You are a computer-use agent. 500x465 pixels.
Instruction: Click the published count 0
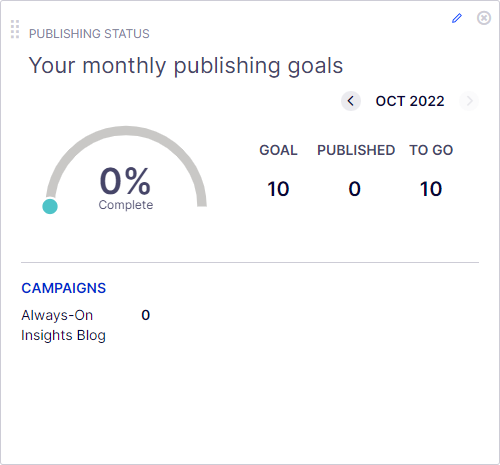pos(355,189)
